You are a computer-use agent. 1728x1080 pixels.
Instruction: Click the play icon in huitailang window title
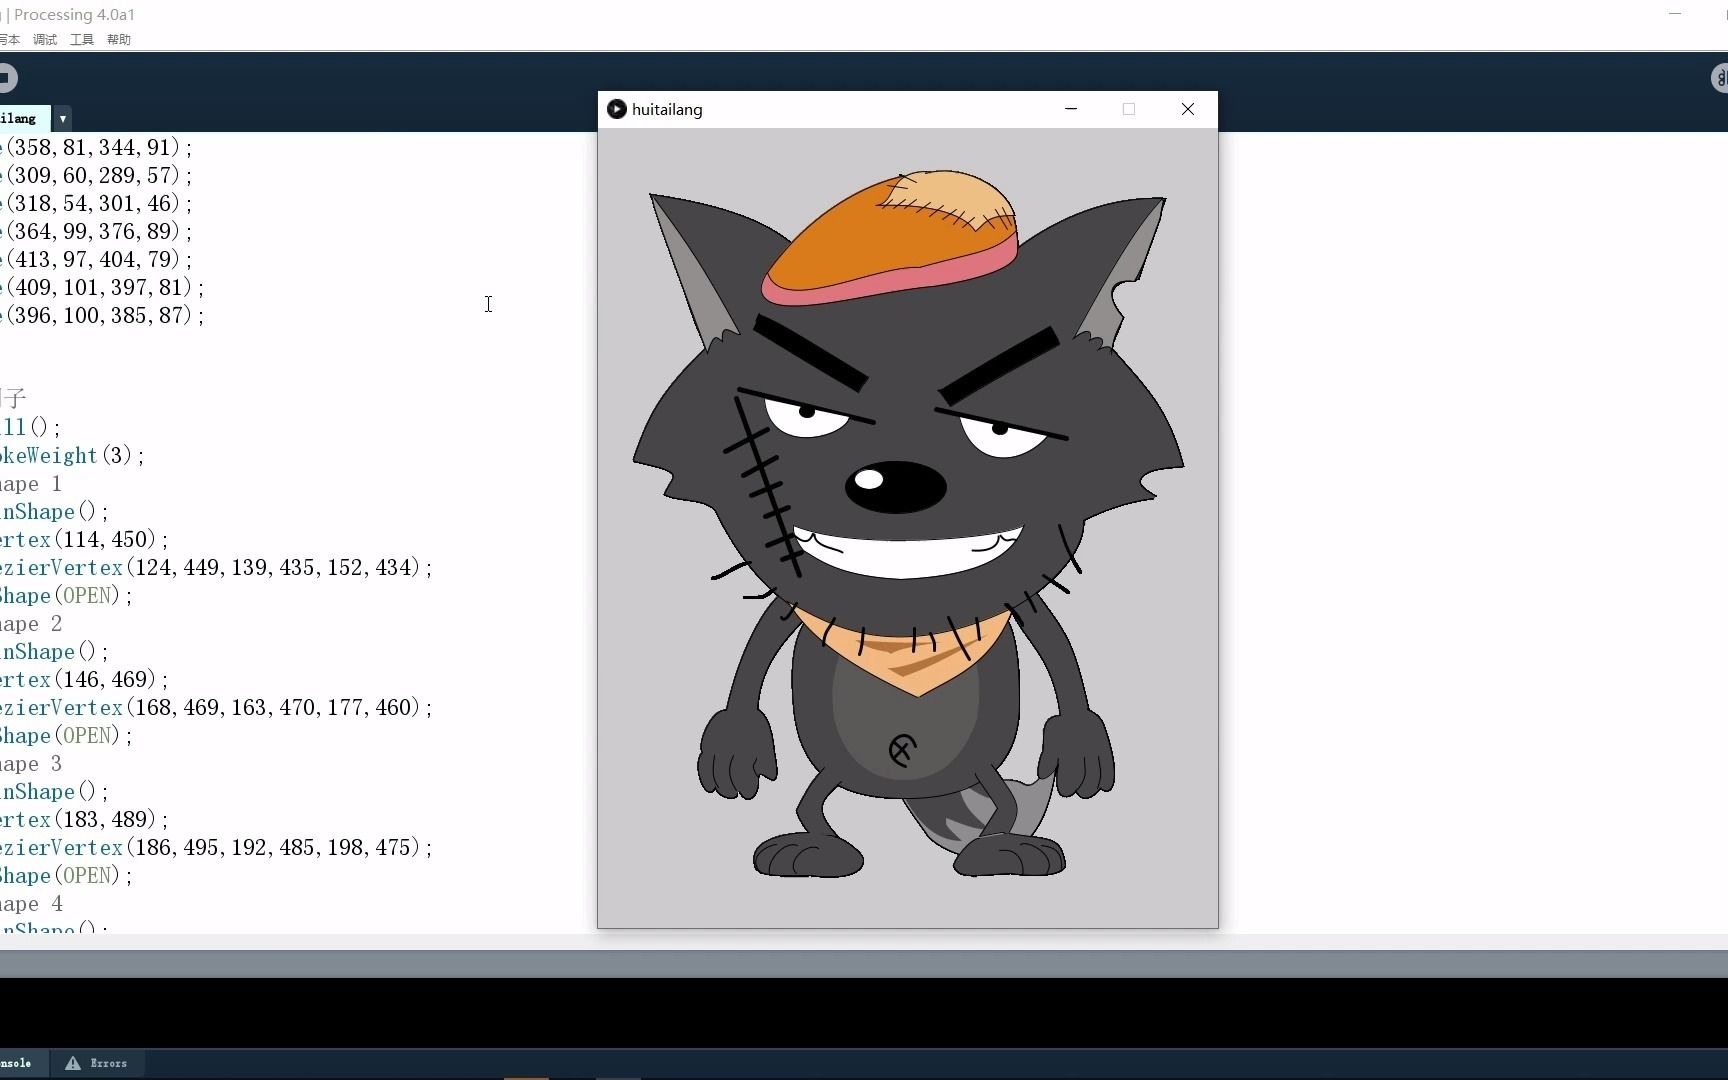coord(617,109)
